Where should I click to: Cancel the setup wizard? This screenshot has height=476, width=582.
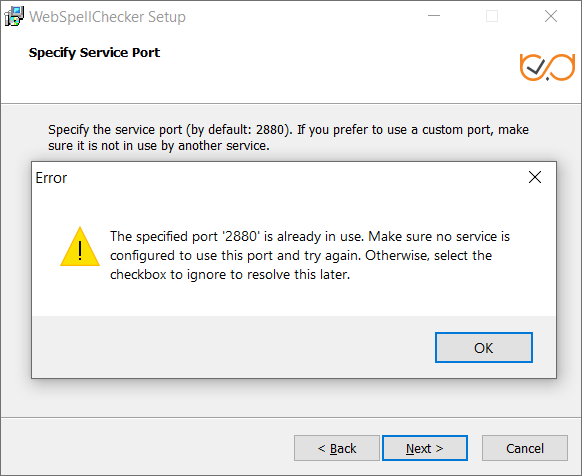[x=525, y=448]
